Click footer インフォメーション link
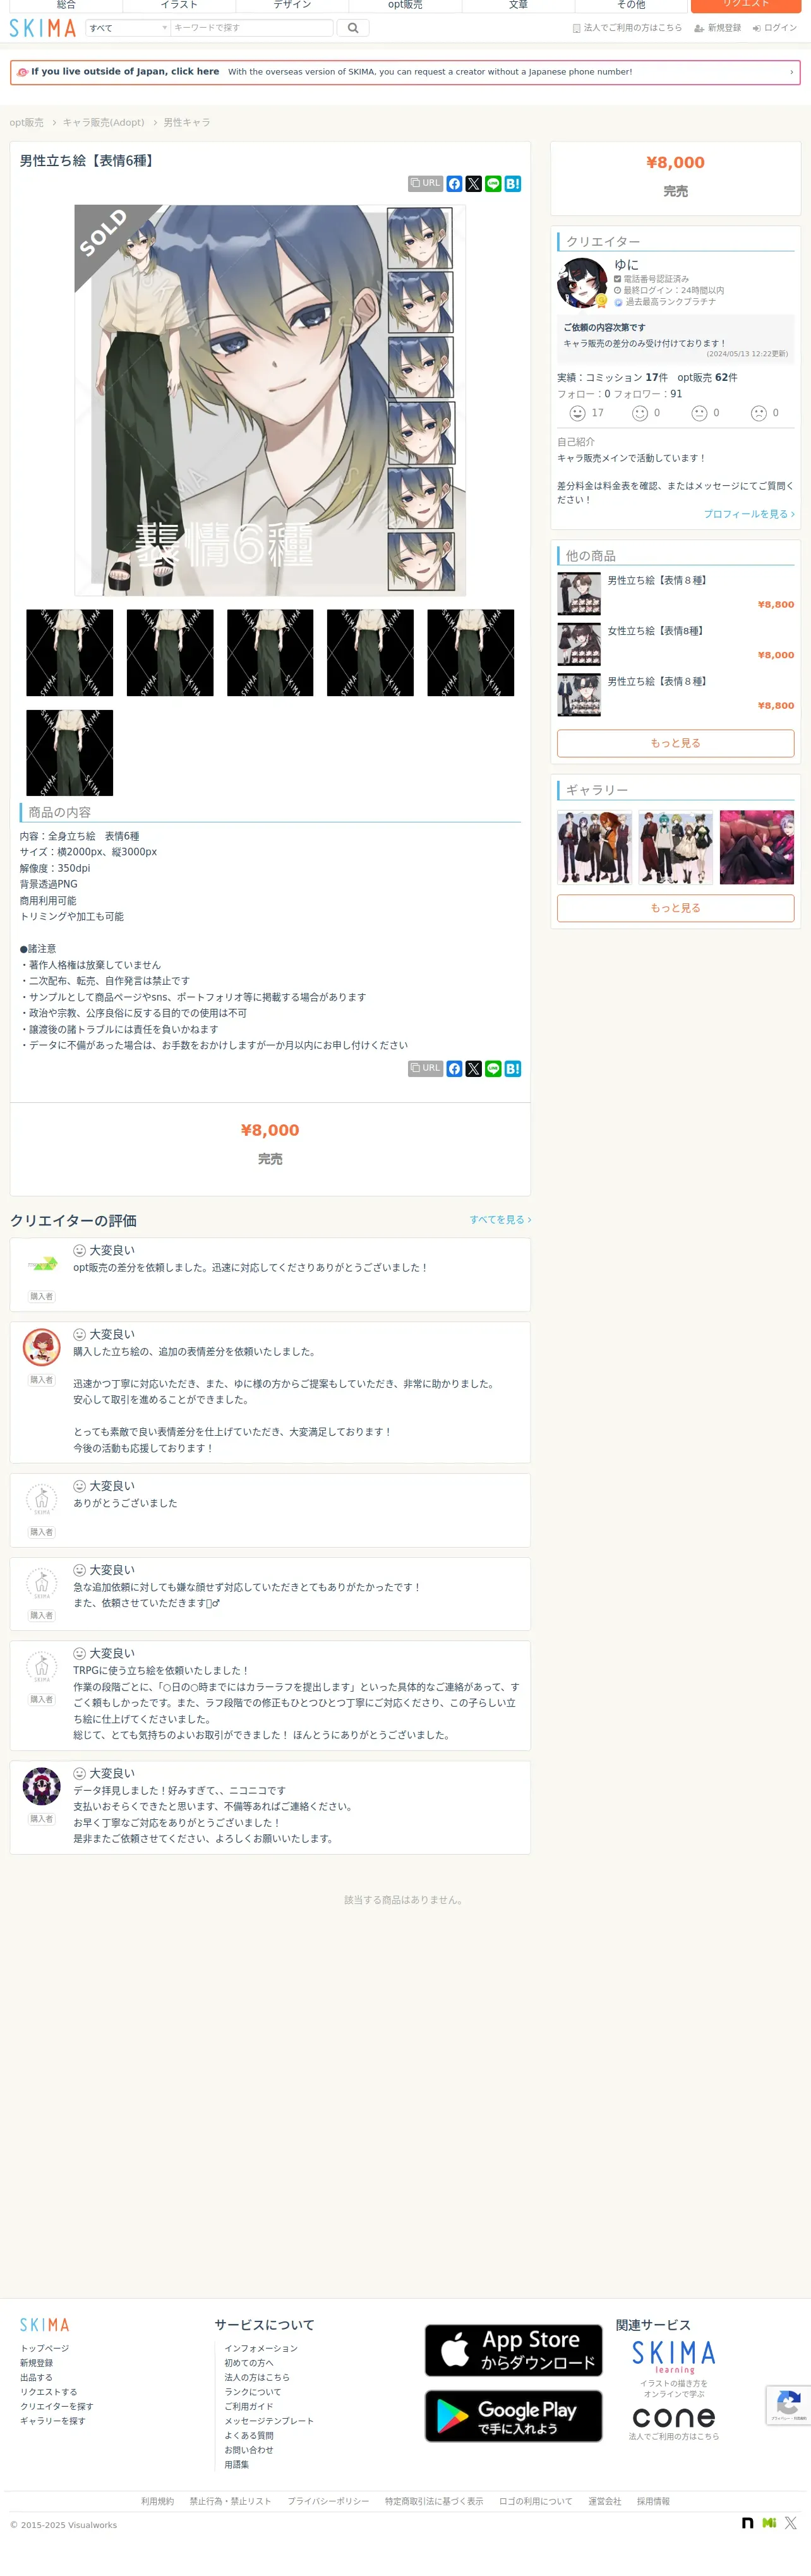The image size is (811, 2576). 261,2348
